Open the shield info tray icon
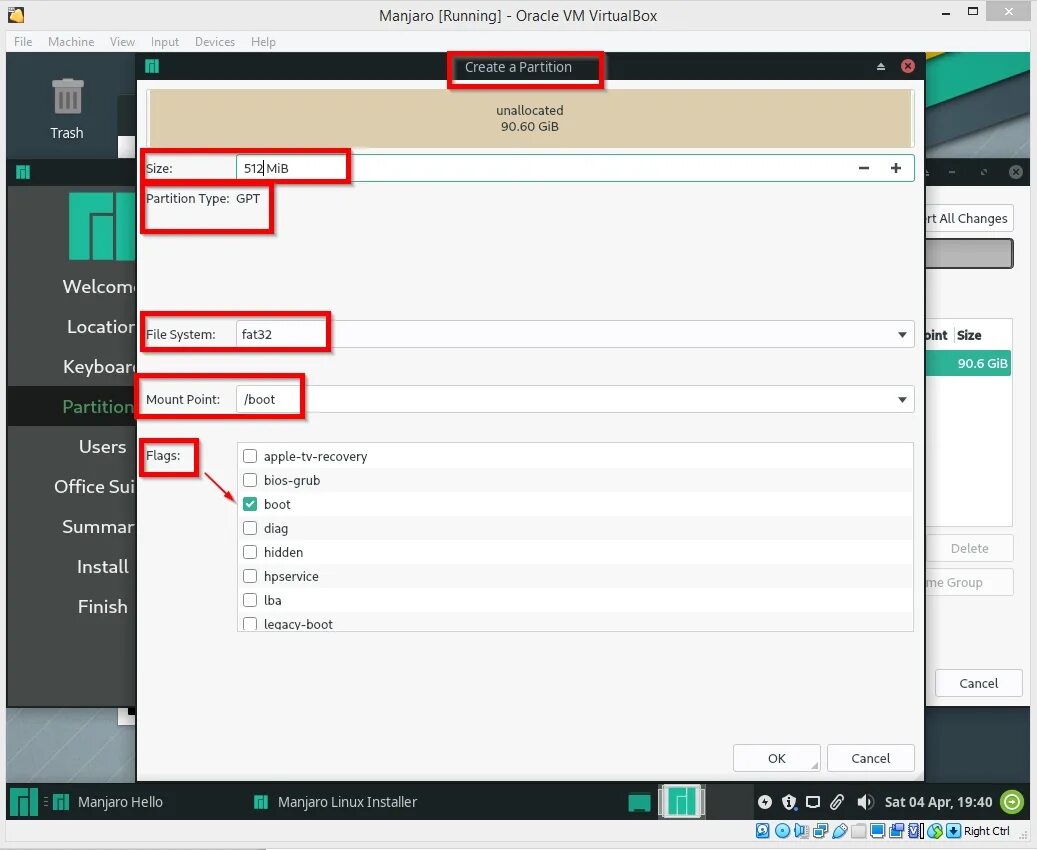 (x=789, y=802)
